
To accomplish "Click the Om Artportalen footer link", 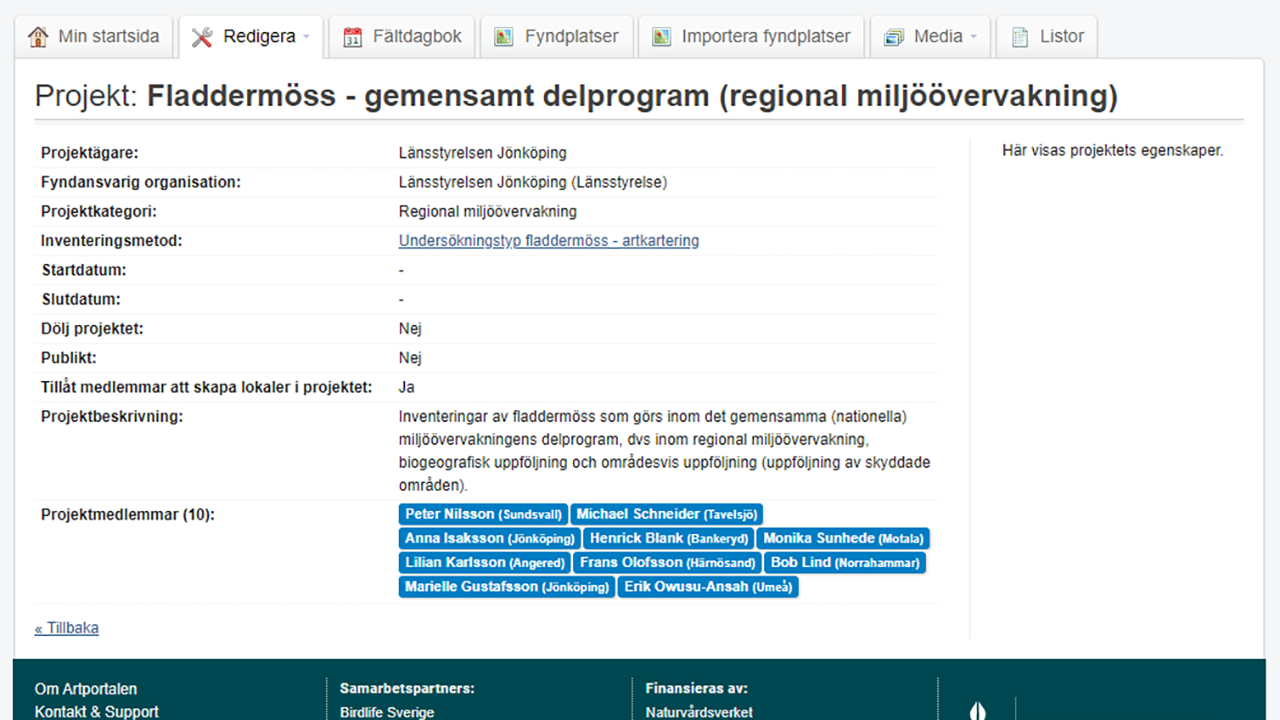I will [x=85, y=689].
